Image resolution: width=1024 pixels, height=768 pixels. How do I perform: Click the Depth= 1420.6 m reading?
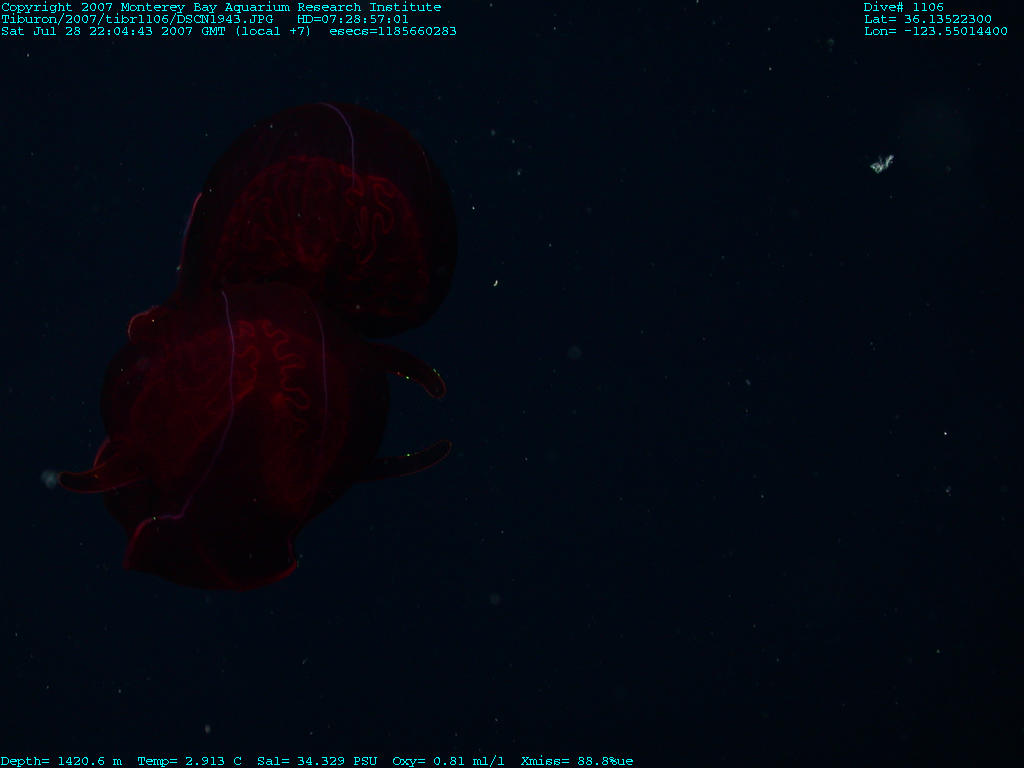[62, 761]
